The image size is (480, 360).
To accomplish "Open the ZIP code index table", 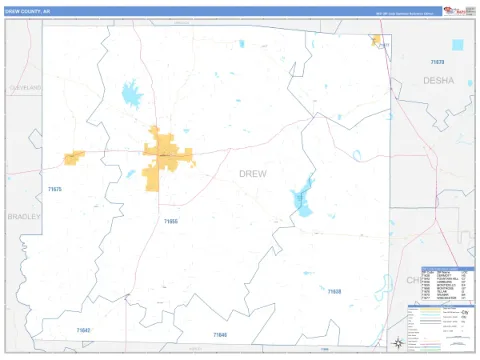I will (x=448, y=284).
